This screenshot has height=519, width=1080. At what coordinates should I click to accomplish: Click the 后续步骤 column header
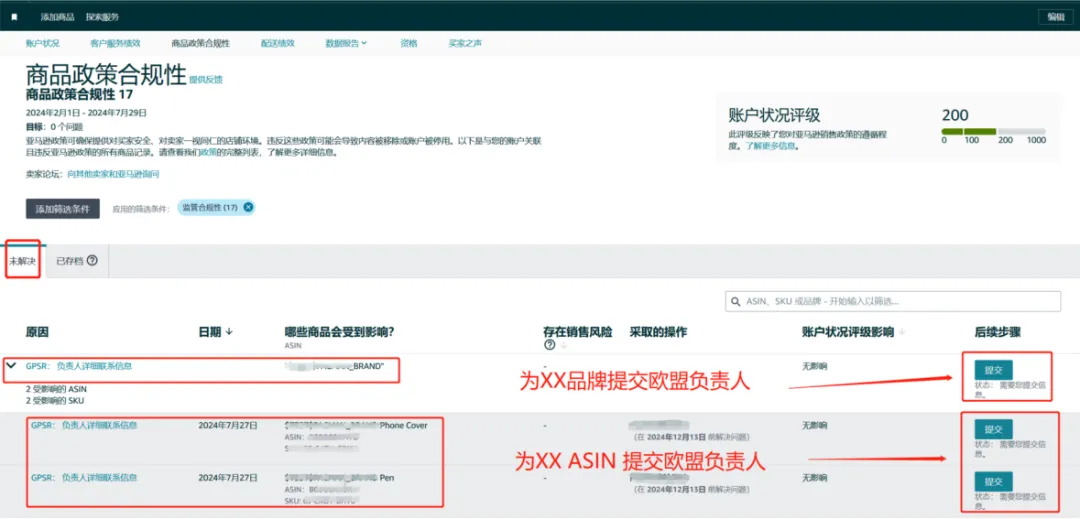[997, 332]
